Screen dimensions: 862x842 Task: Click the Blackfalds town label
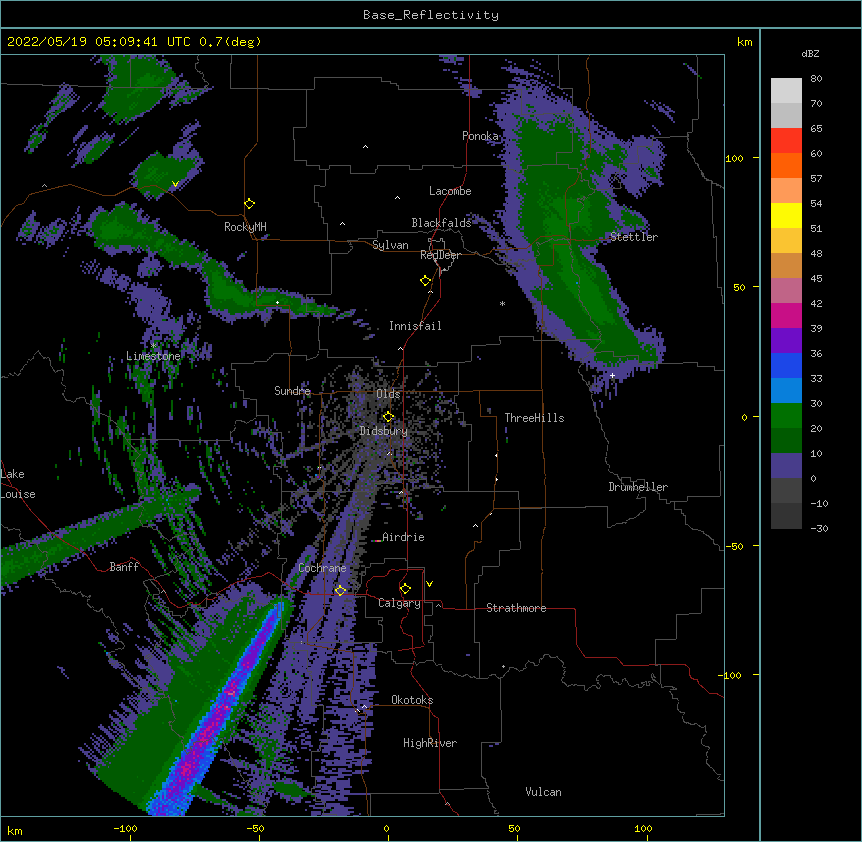441,223
